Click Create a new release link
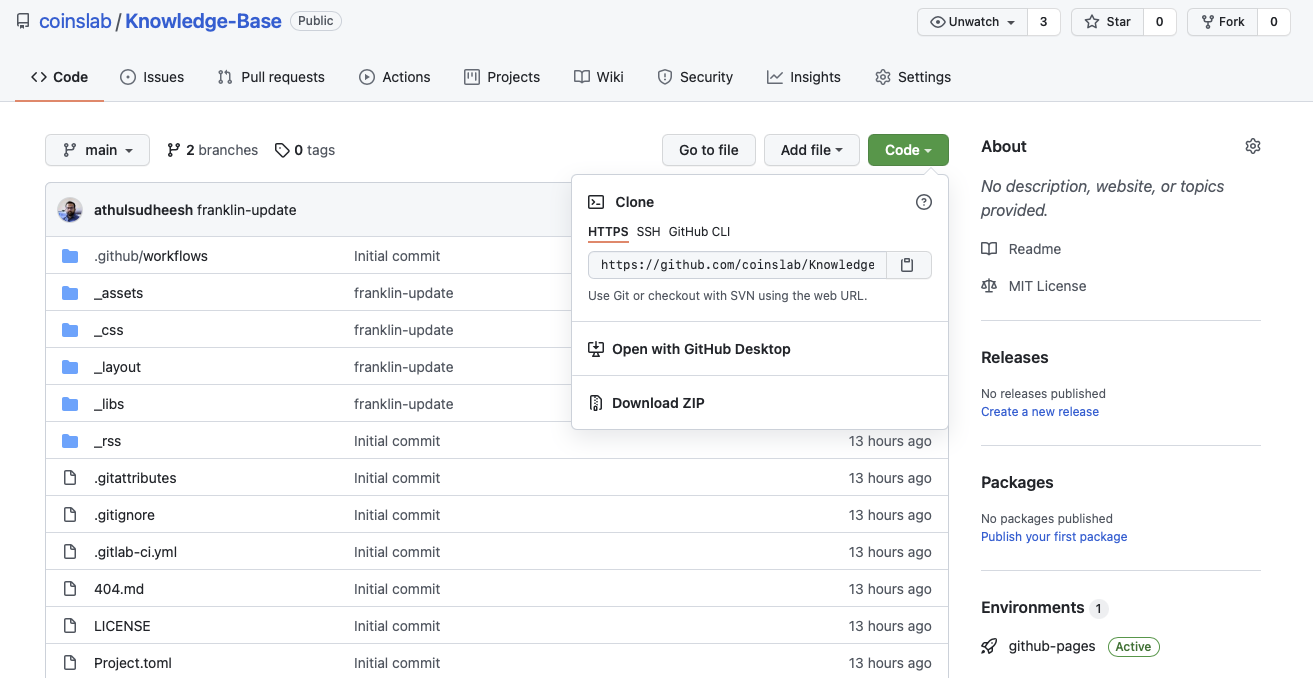The width and height of the screenshot is (1313, 678). (x=1040, y=412)
